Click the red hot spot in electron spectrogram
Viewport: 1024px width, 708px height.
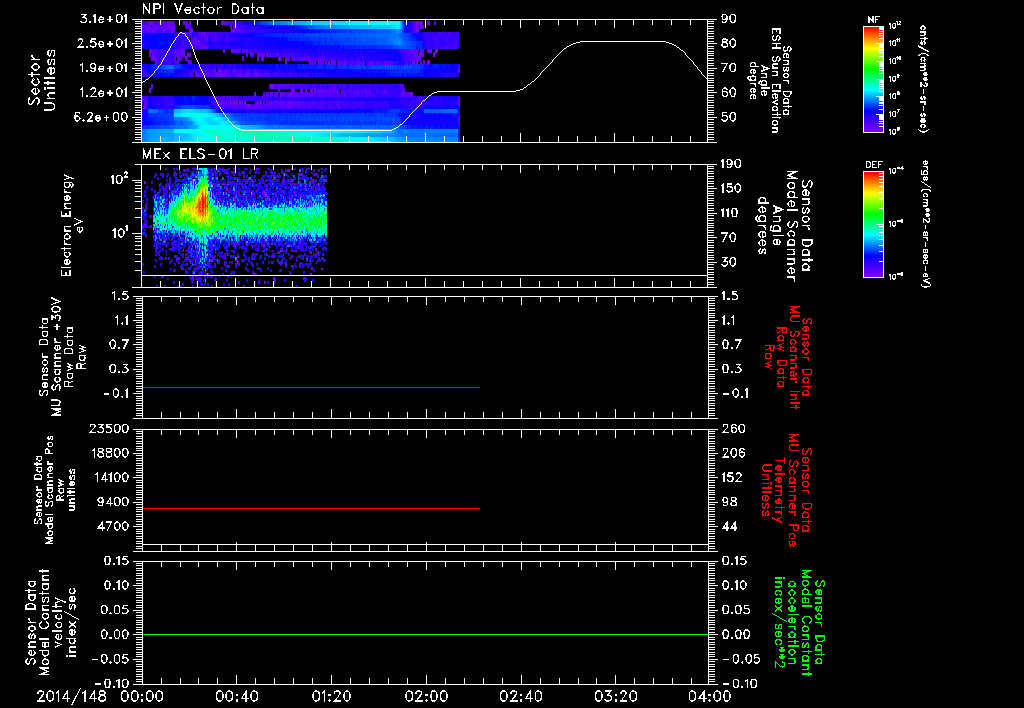[x=202, y=204]
